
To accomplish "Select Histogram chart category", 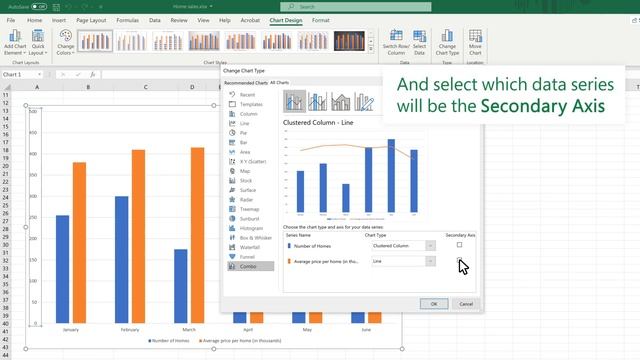I will click(x=251, y=228).
